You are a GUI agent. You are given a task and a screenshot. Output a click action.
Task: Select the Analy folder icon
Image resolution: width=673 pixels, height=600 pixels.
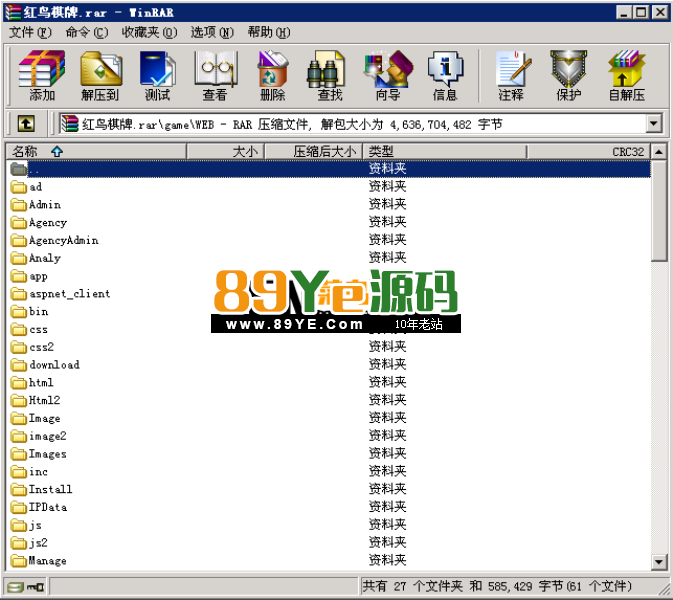18,258
